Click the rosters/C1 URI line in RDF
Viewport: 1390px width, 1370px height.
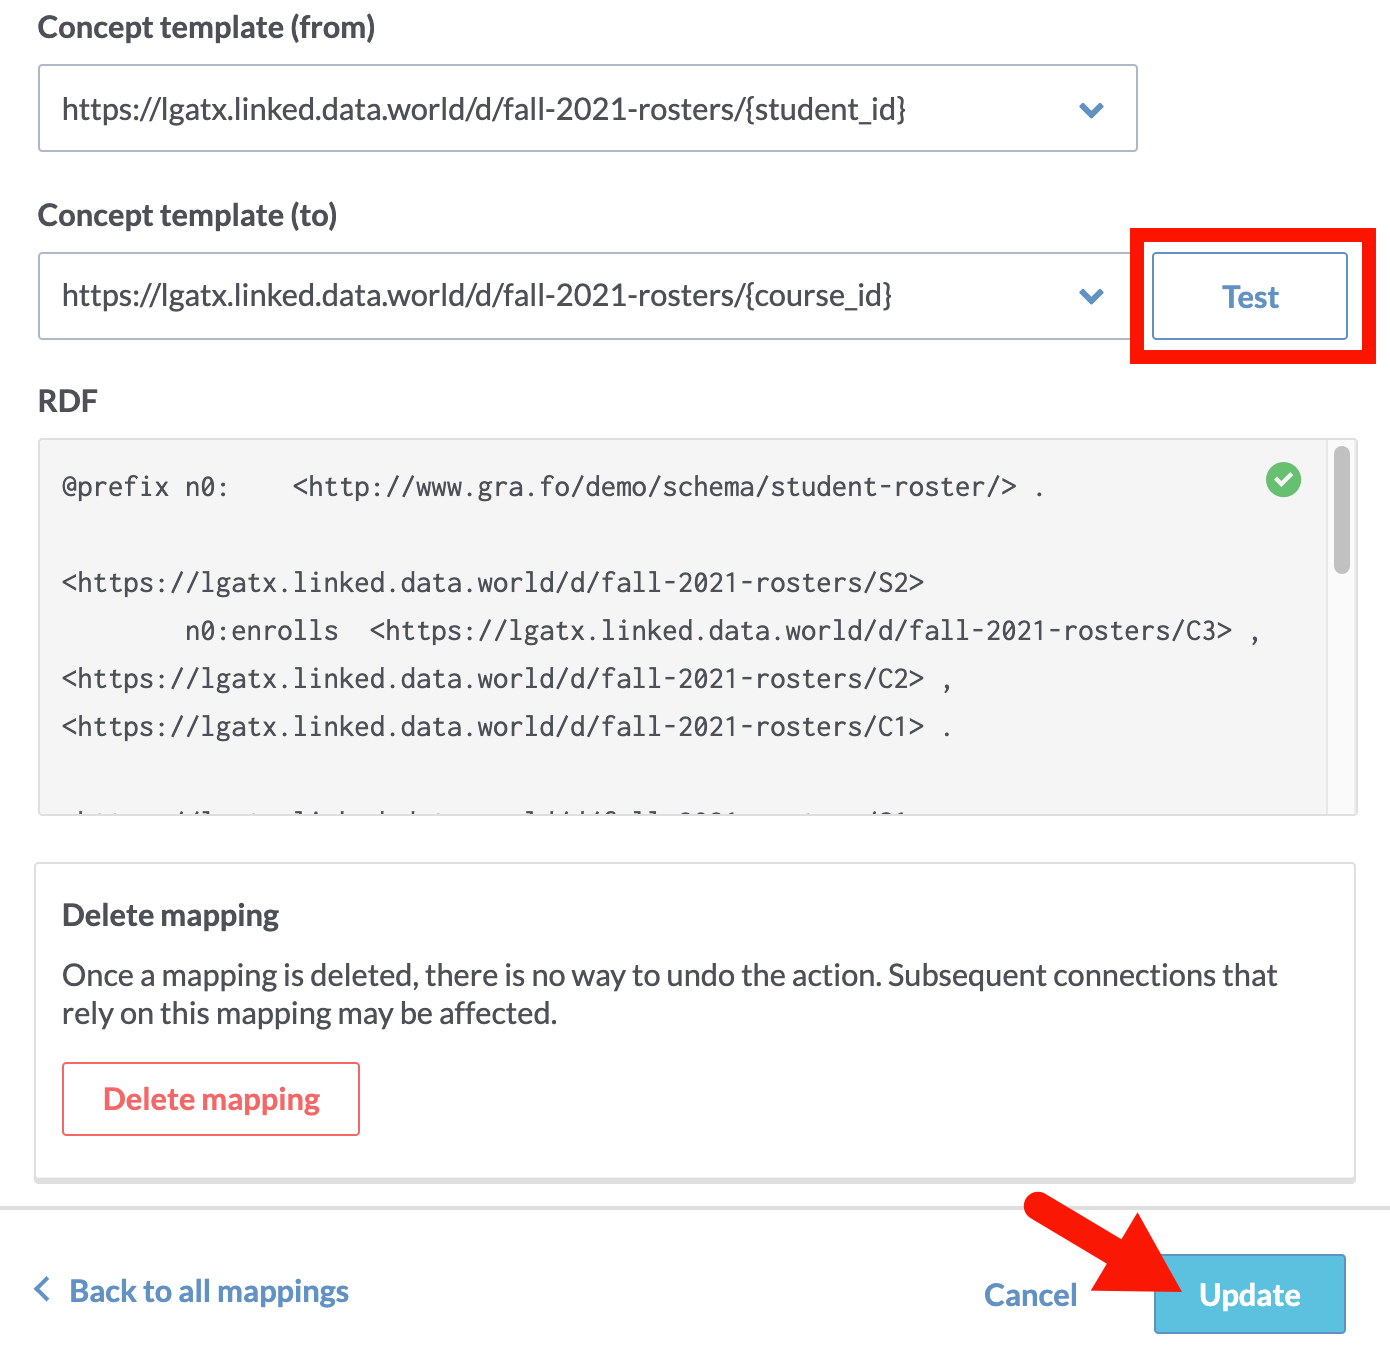506,727
